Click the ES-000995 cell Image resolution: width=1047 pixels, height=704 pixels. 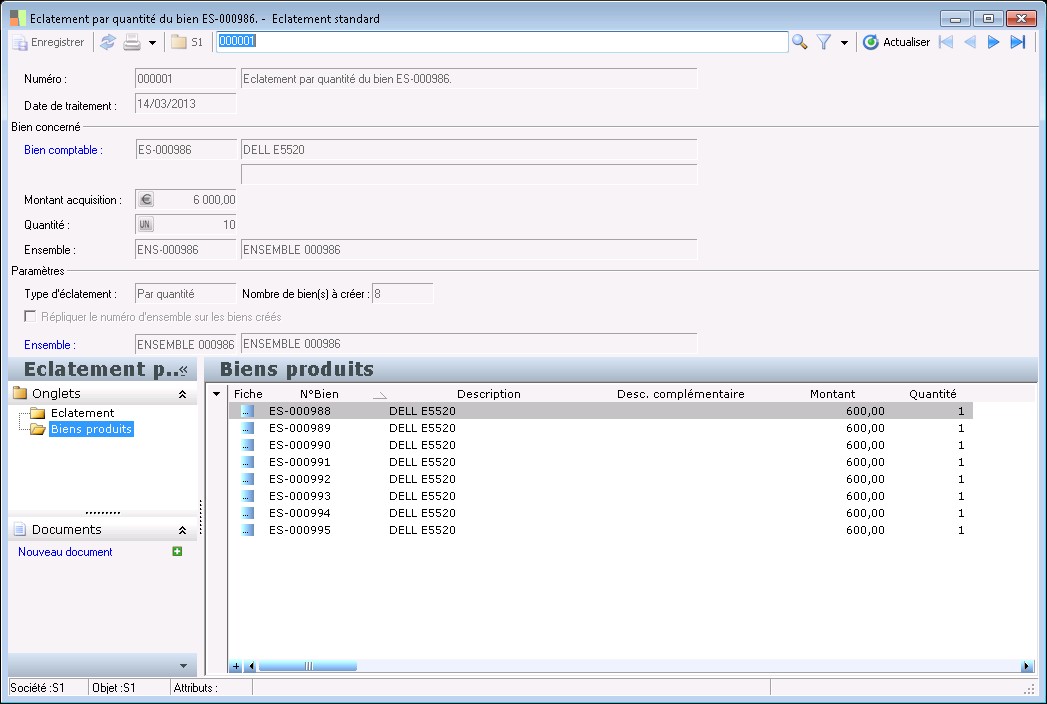300,530
